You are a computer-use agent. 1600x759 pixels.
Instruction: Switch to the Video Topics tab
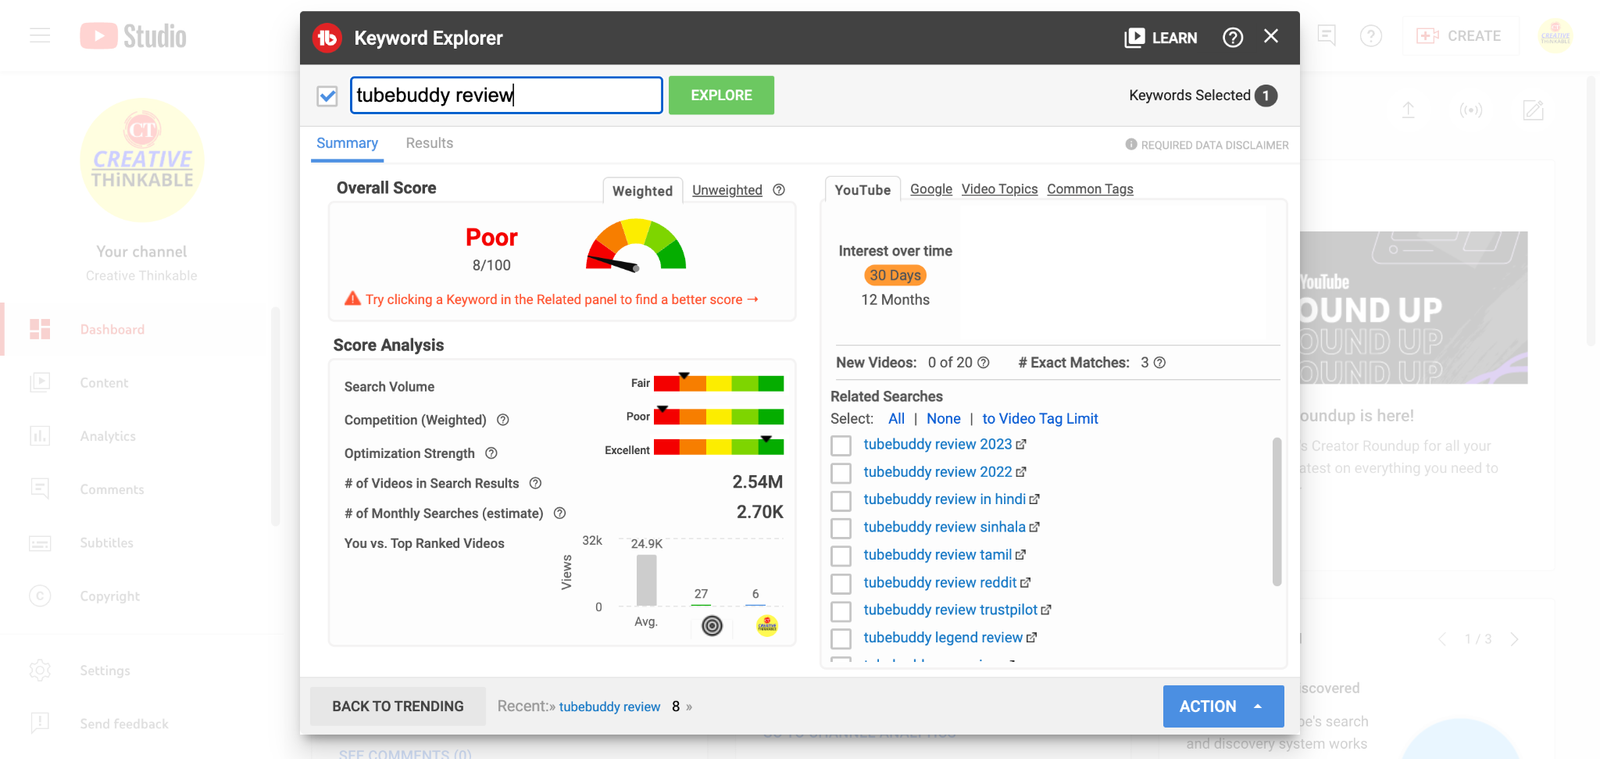999,189
